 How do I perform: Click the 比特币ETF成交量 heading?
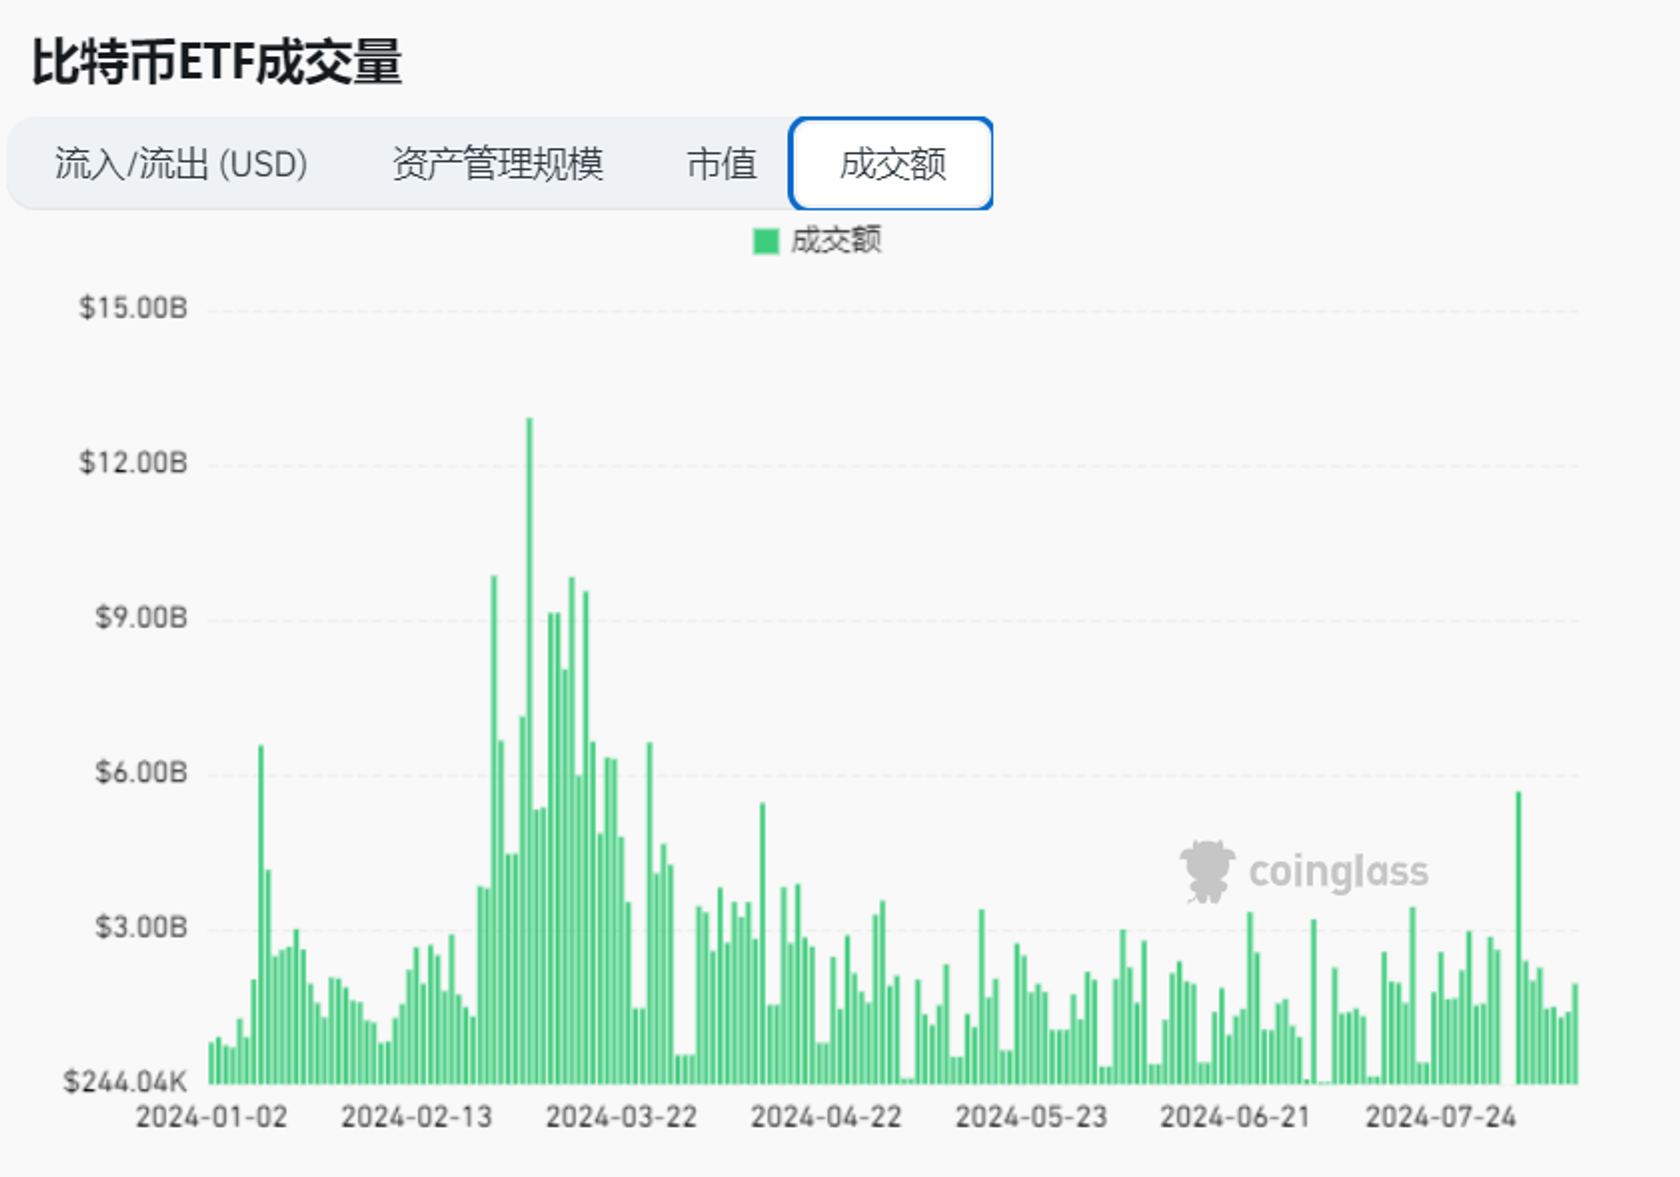[217, 62]
